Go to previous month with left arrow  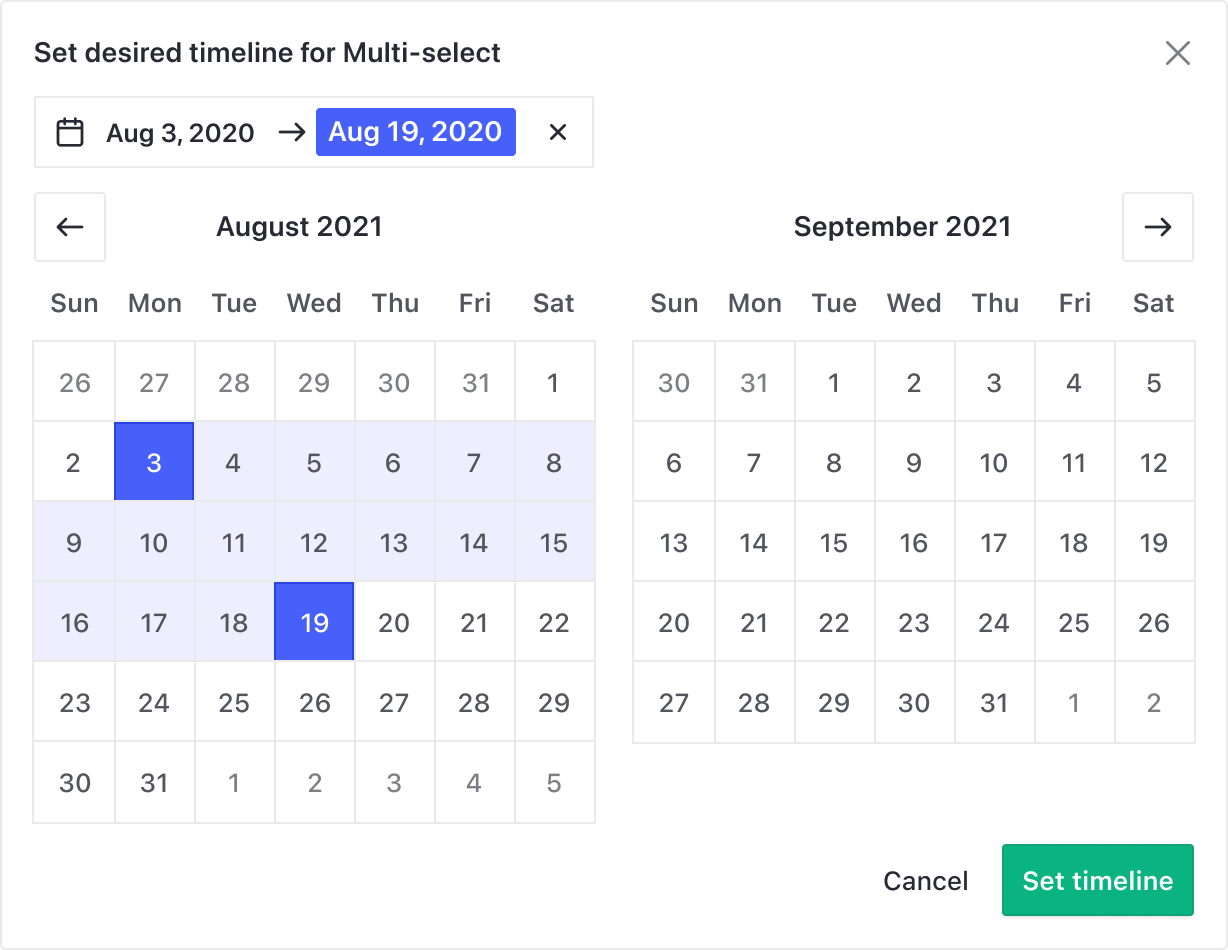(x=70, y=227)
